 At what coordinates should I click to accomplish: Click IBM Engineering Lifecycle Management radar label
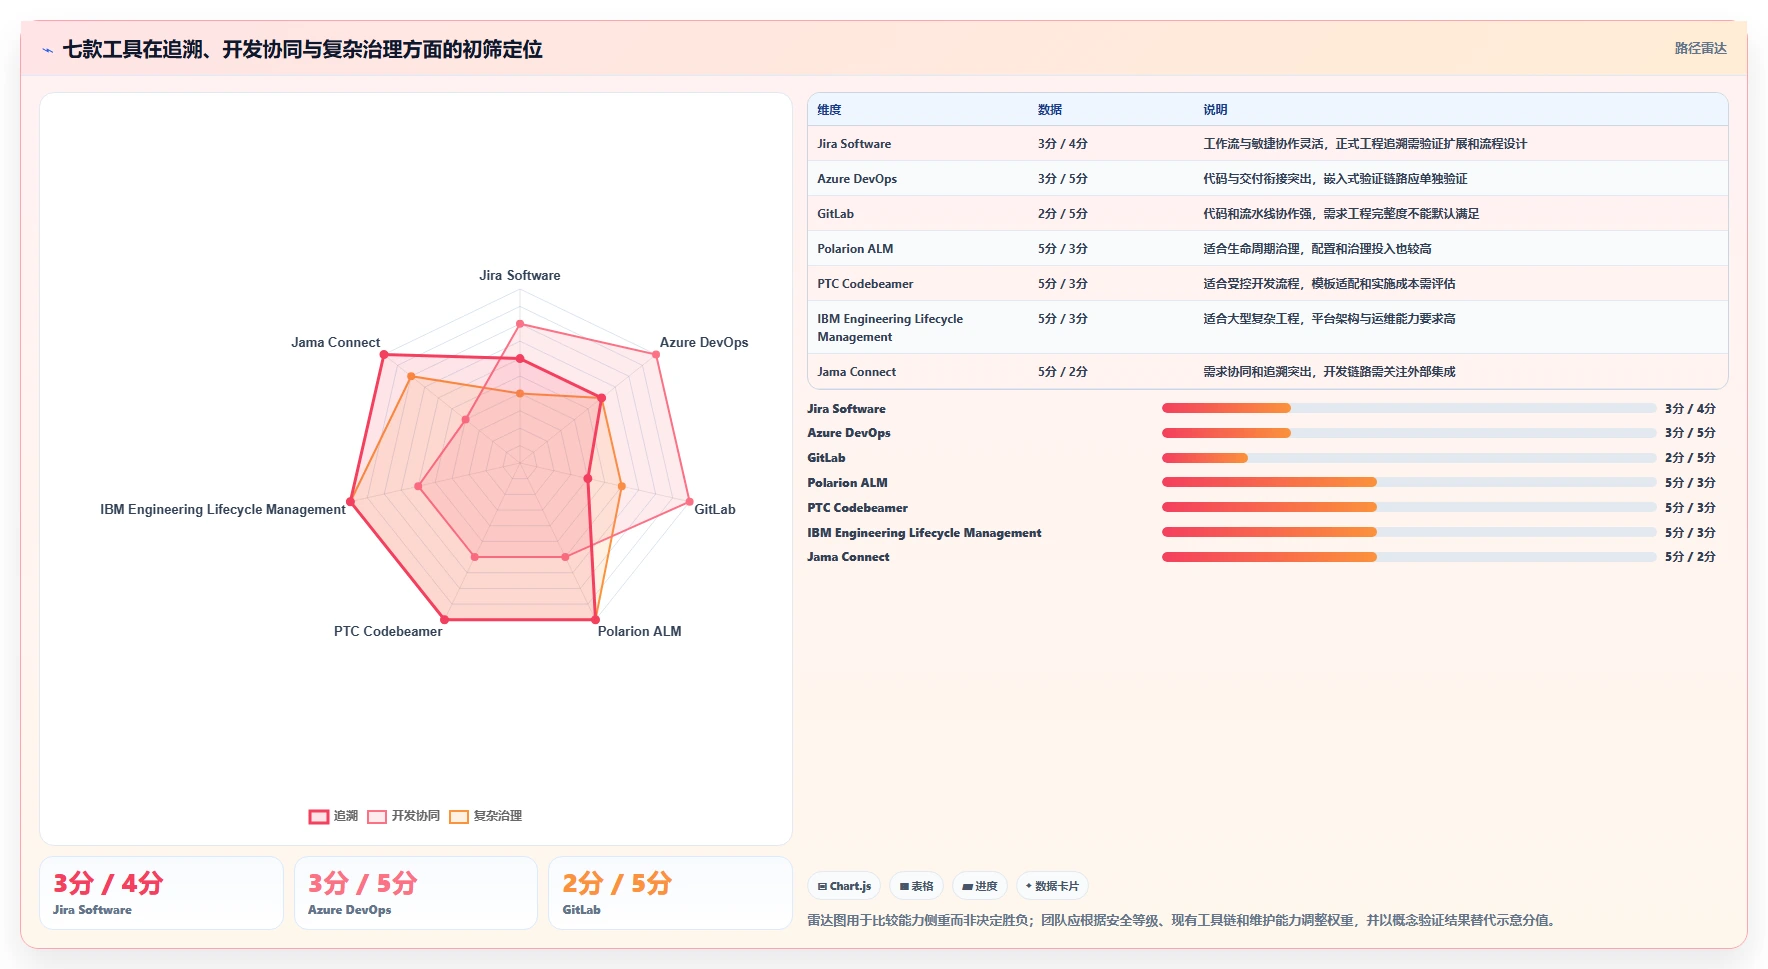click(x=223, y=509)
